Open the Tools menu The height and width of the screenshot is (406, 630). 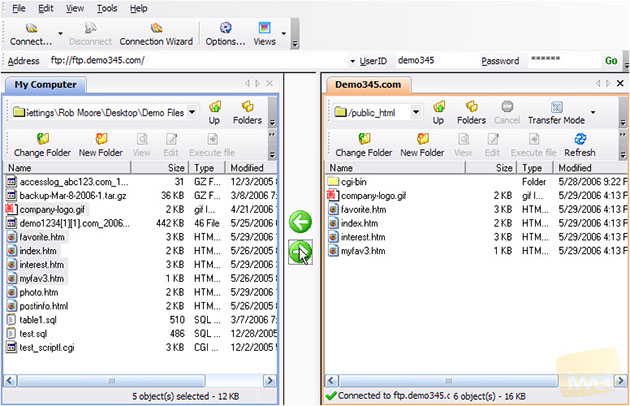[107, 8]
